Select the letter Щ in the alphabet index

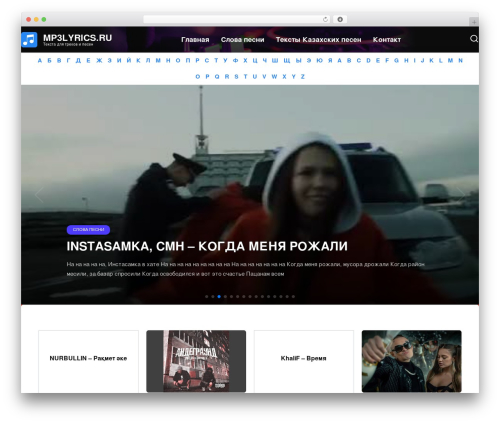(287, 61)
